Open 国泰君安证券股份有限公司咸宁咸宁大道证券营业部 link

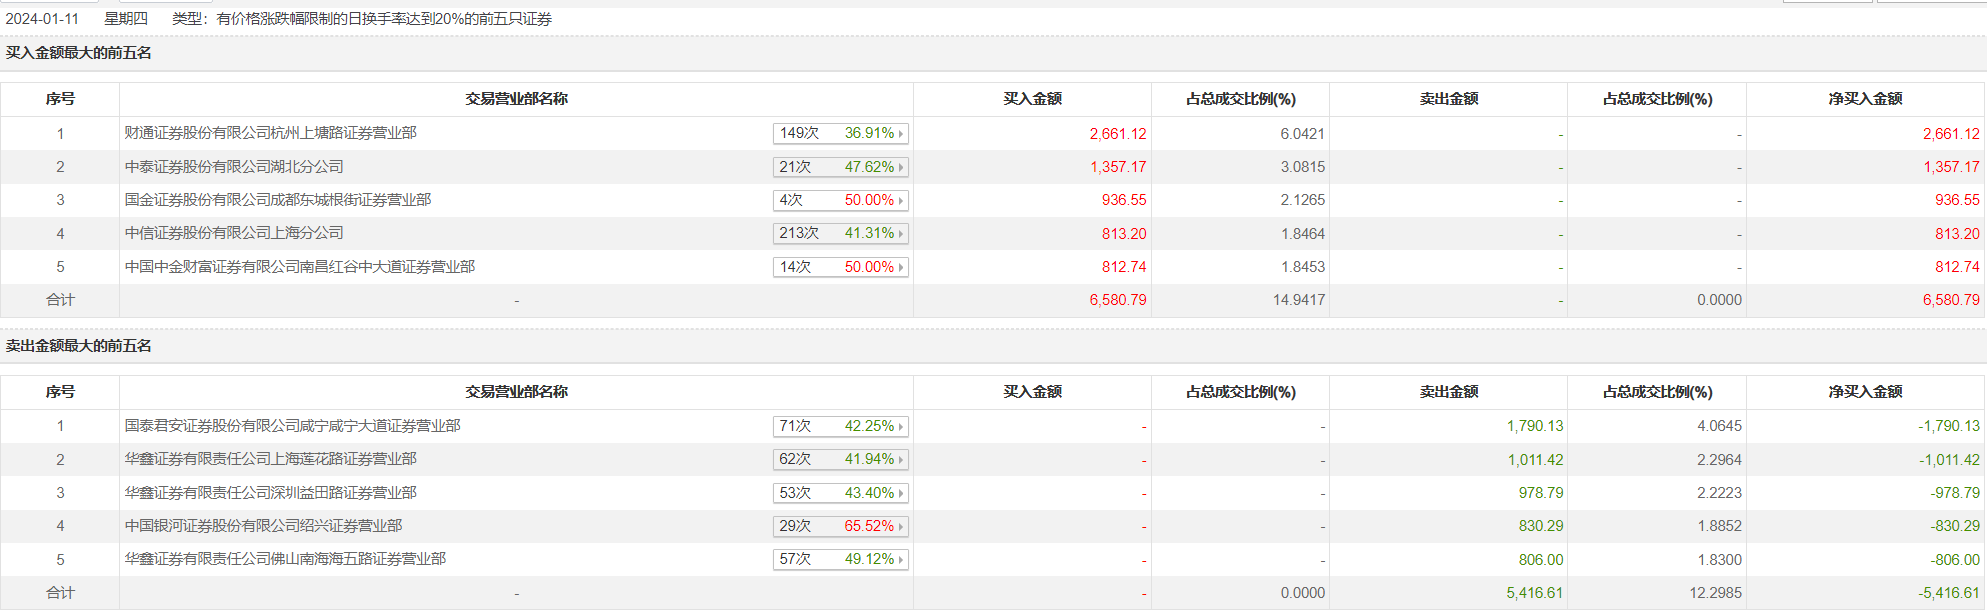[x=292, y=426]
